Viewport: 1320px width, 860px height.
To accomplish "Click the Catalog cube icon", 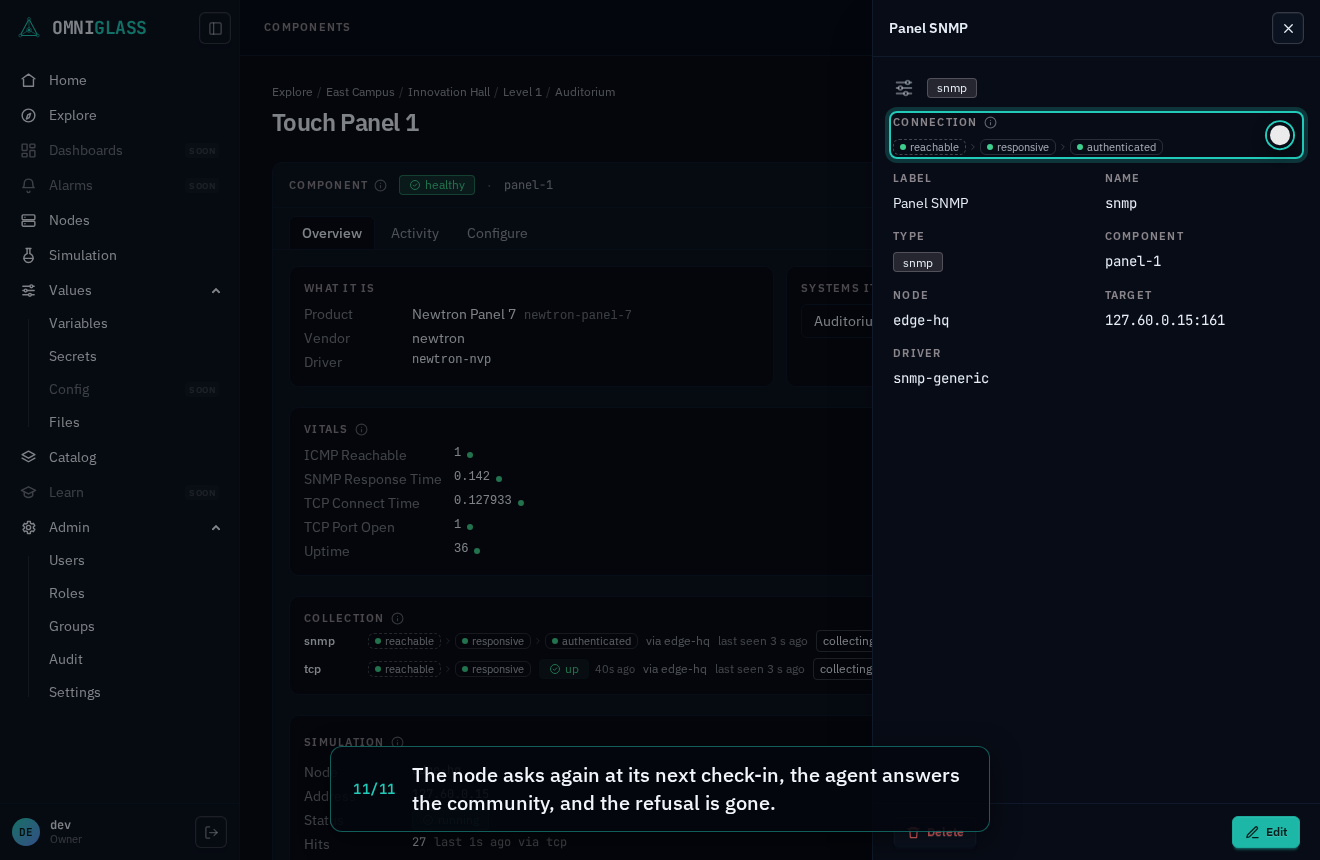I will click(x=29, y=457).
